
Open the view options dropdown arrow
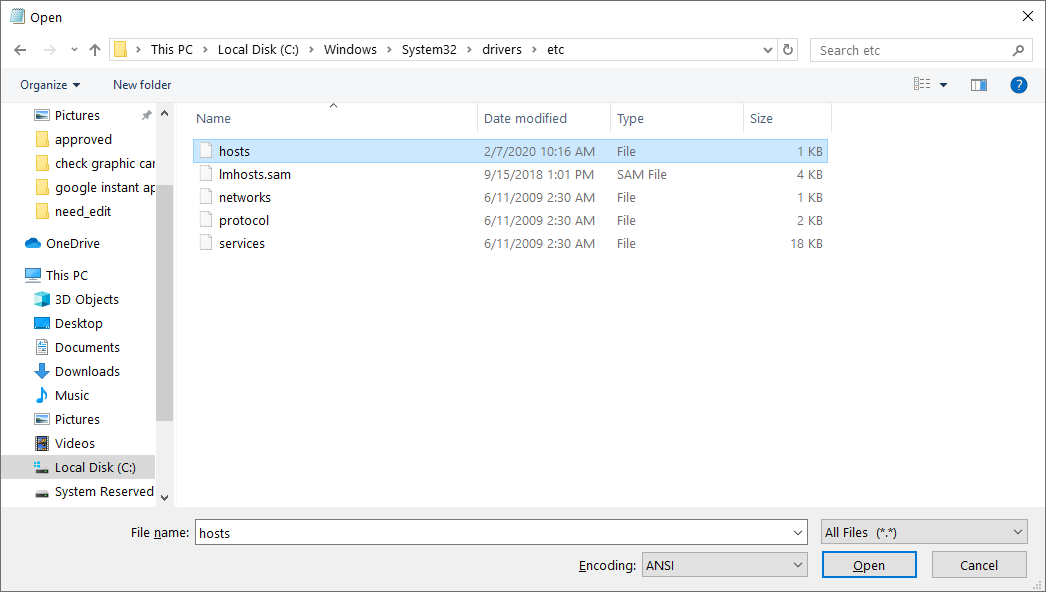(941, 84)
